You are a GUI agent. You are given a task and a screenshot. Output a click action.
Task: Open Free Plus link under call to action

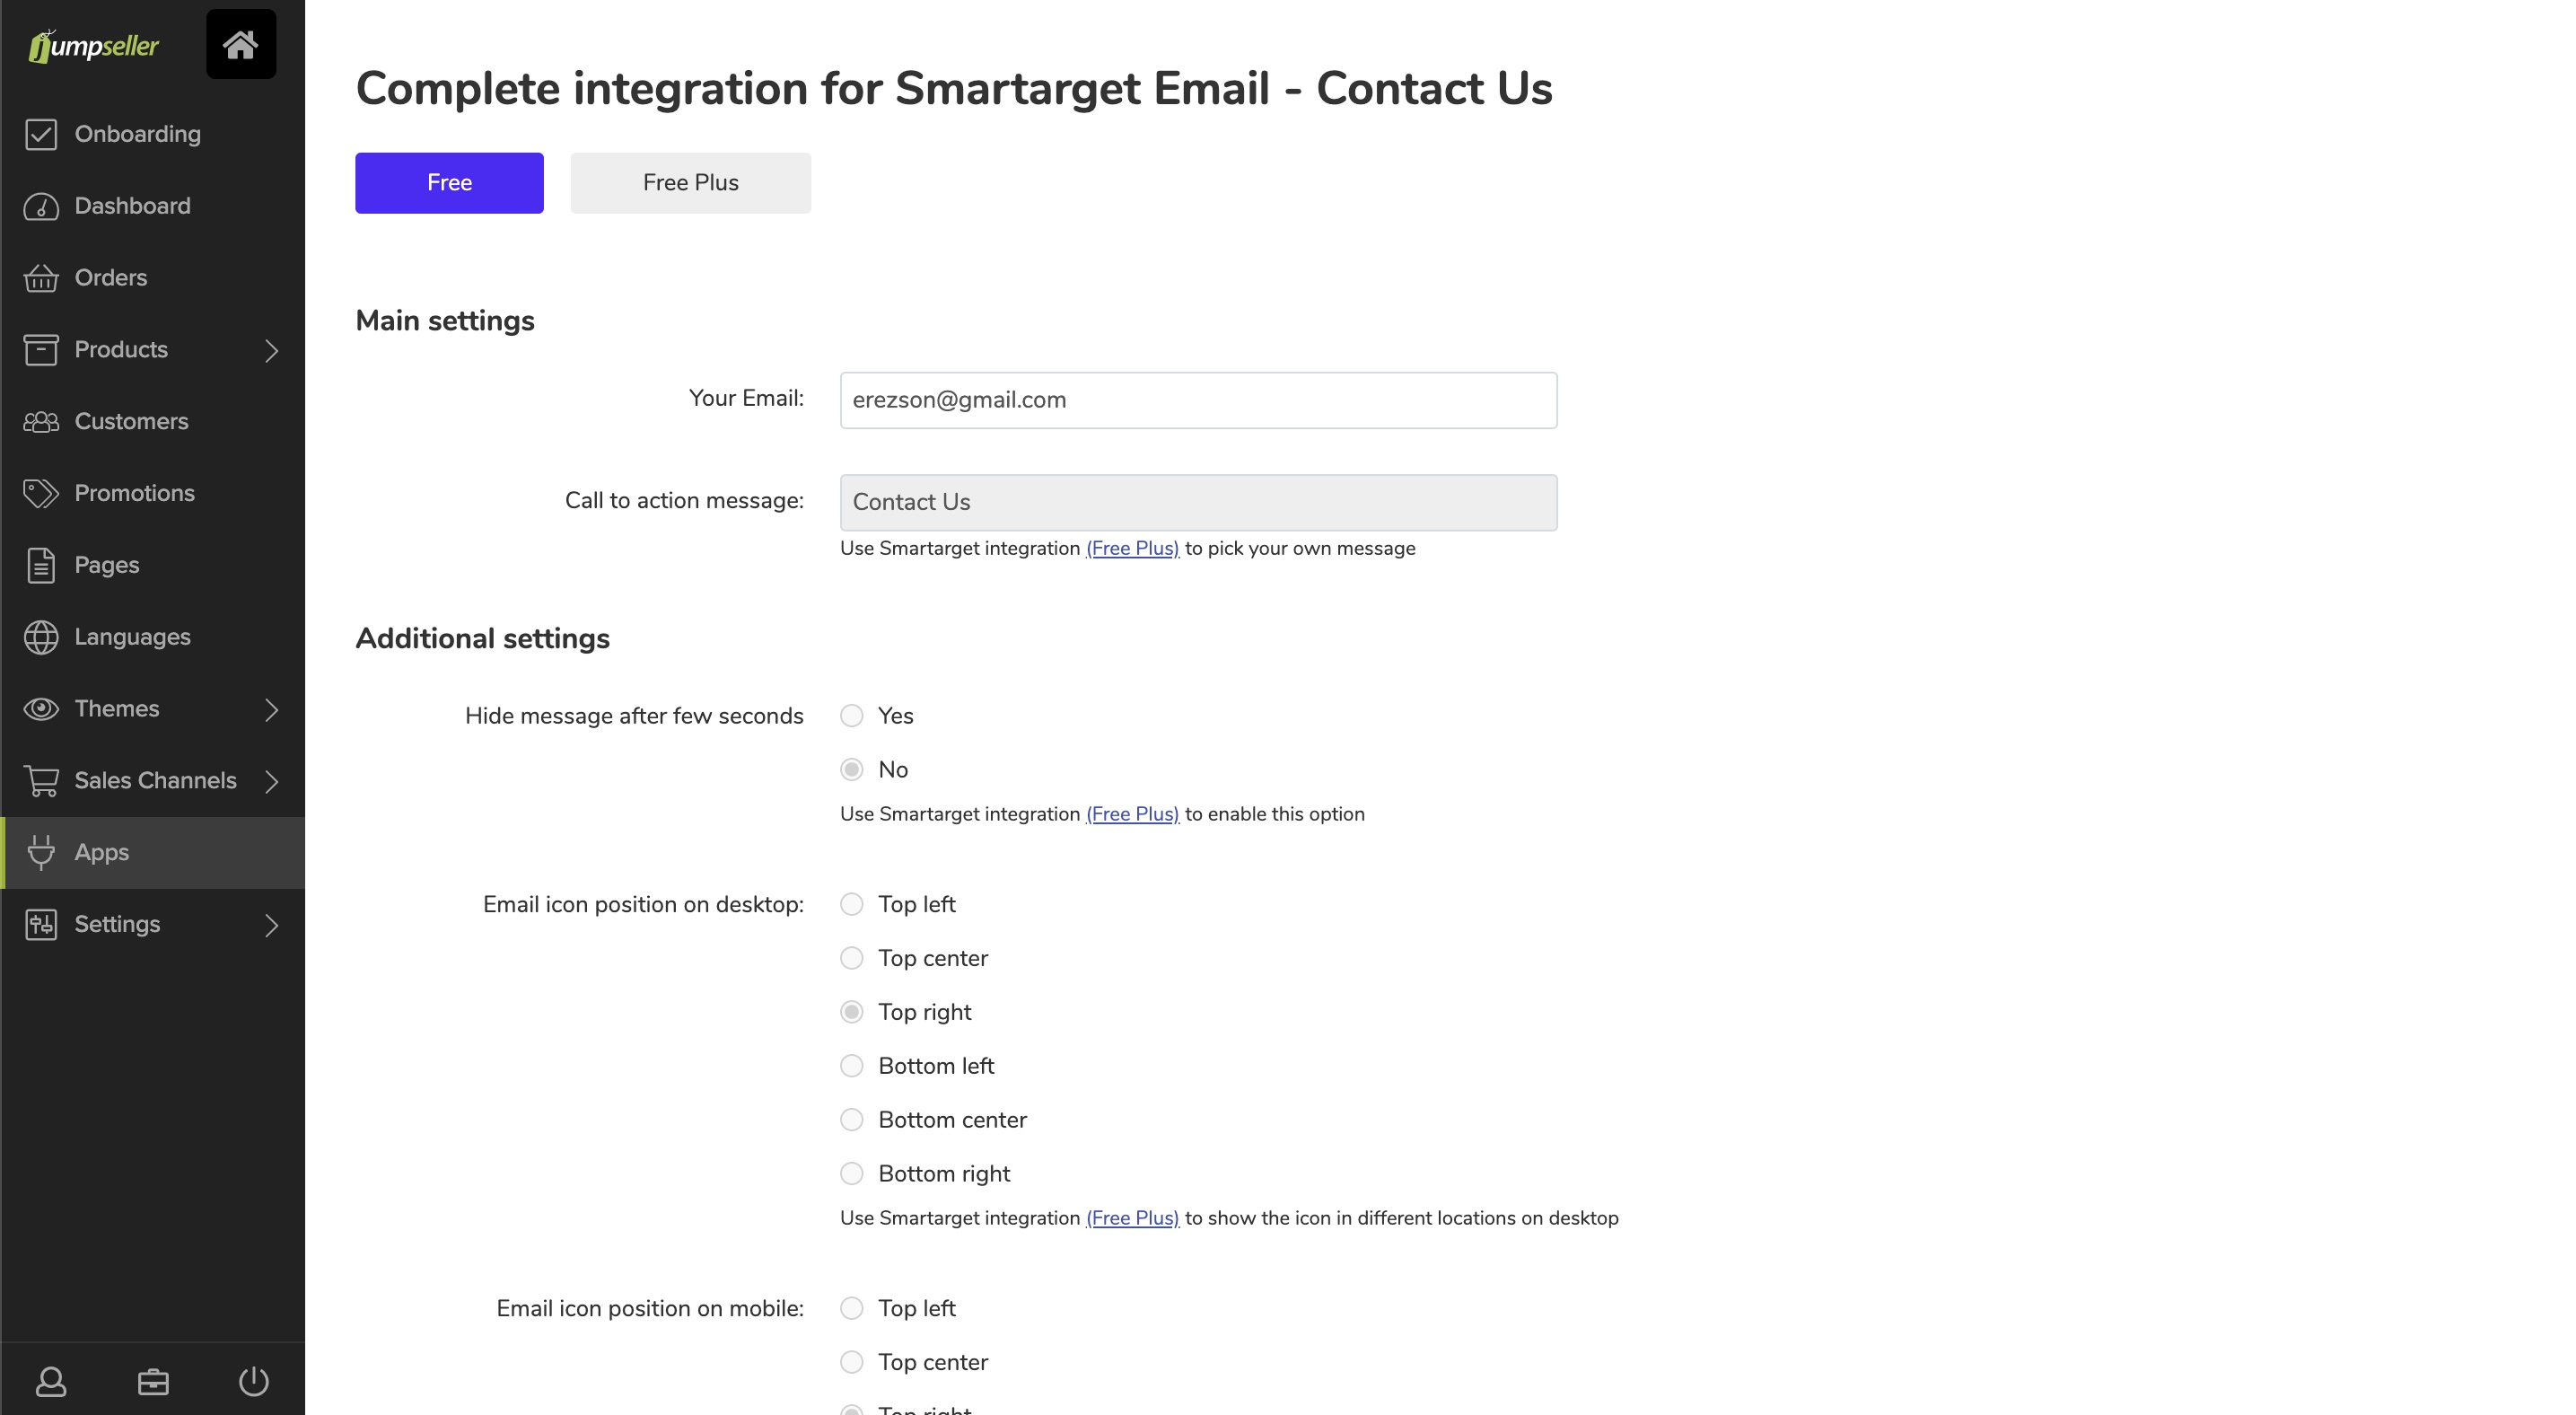(x=1133, y=549)
